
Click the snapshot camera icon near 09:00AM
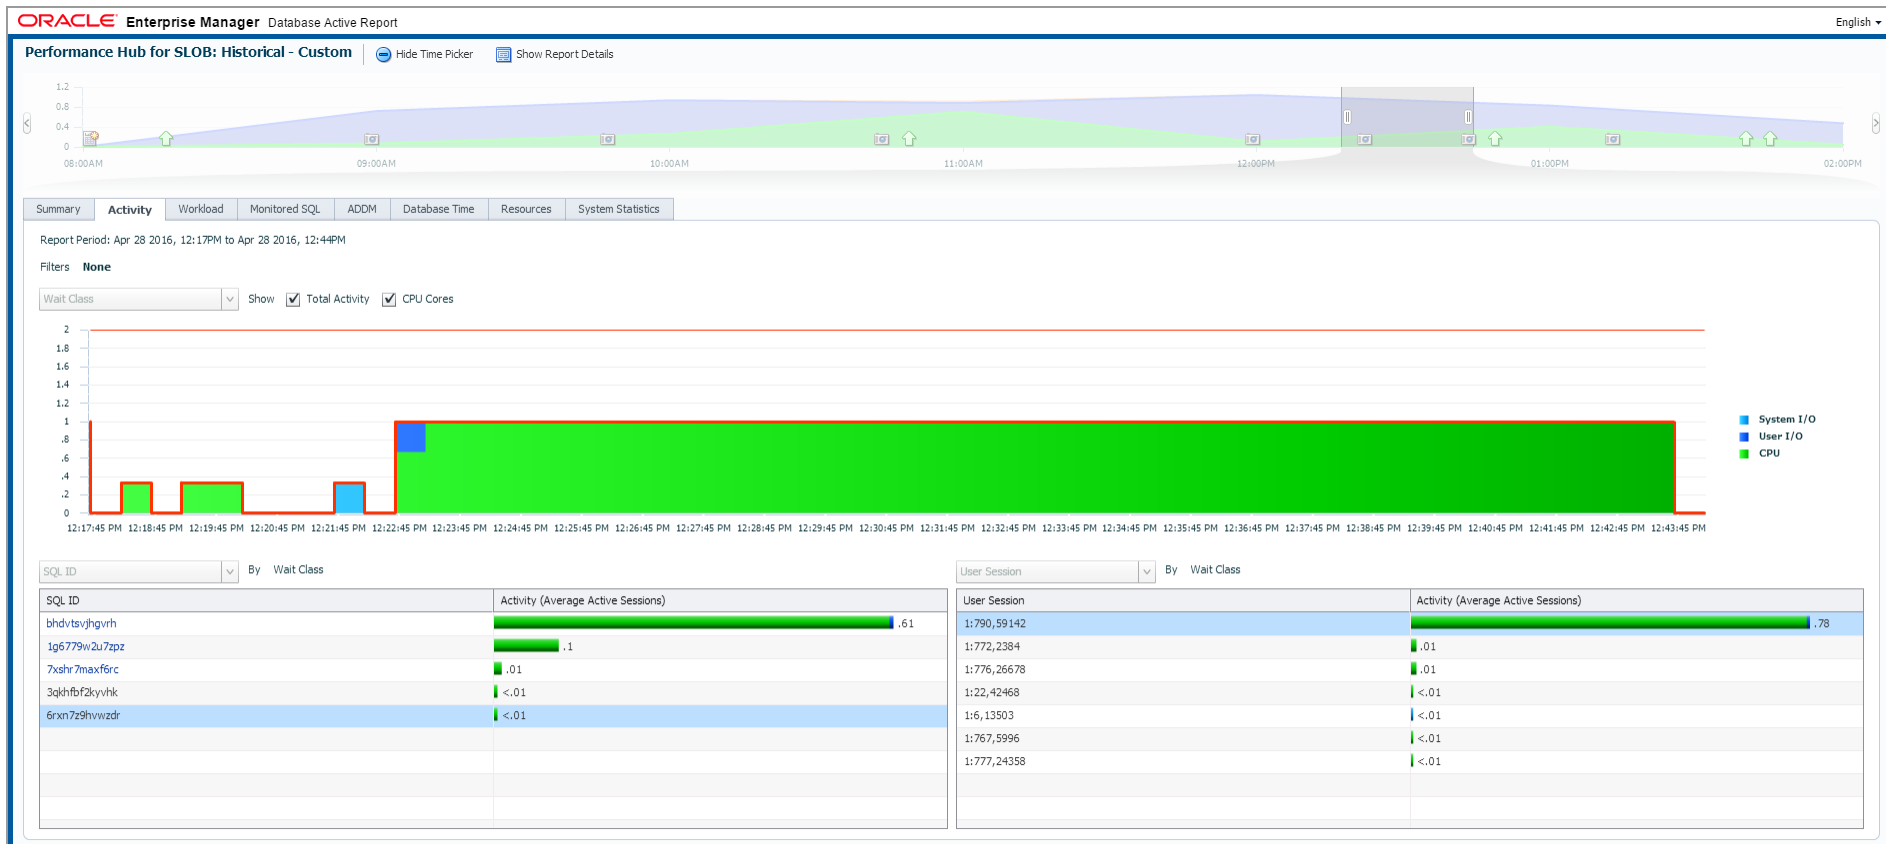point(372,139)
